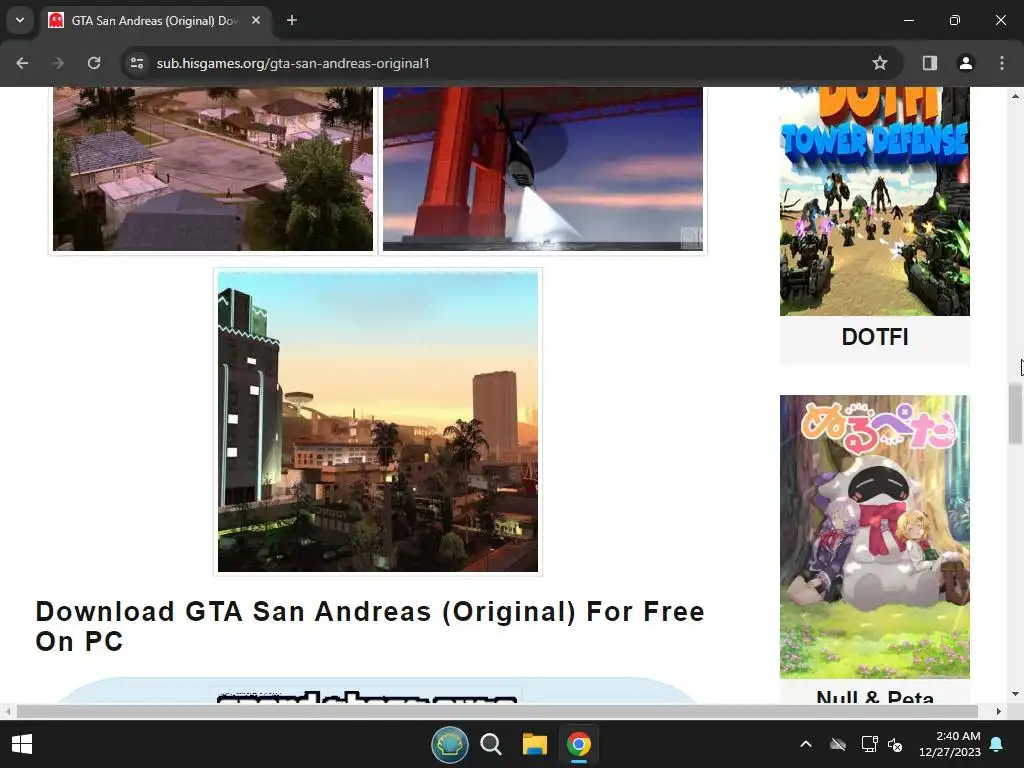Image resolution: width=1024 pixels, height=768 pixels.
Task: View site information icon in address bar
Action: point(137,63)
